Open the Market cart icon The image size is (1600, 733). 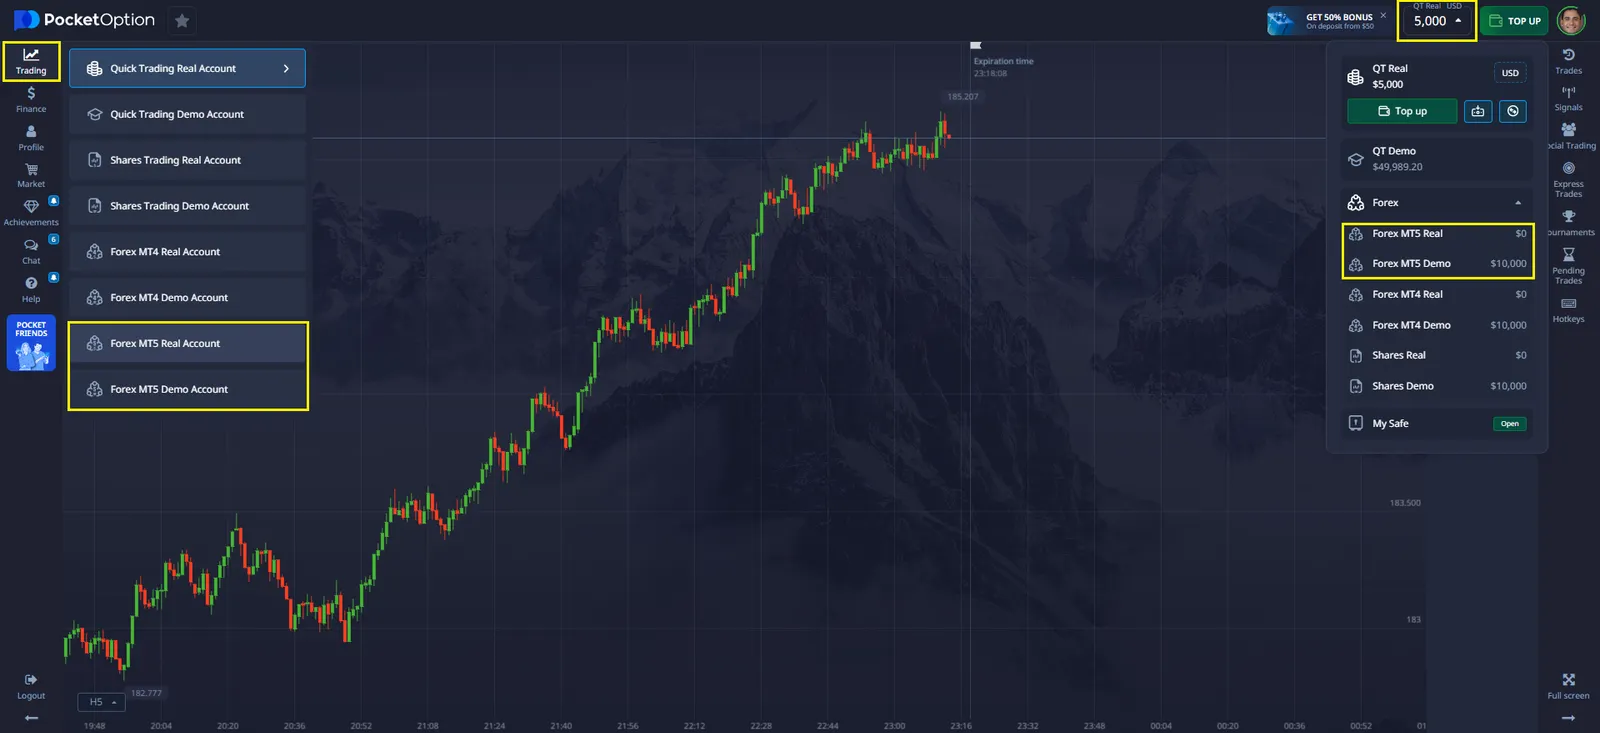[x=31, y=175]
